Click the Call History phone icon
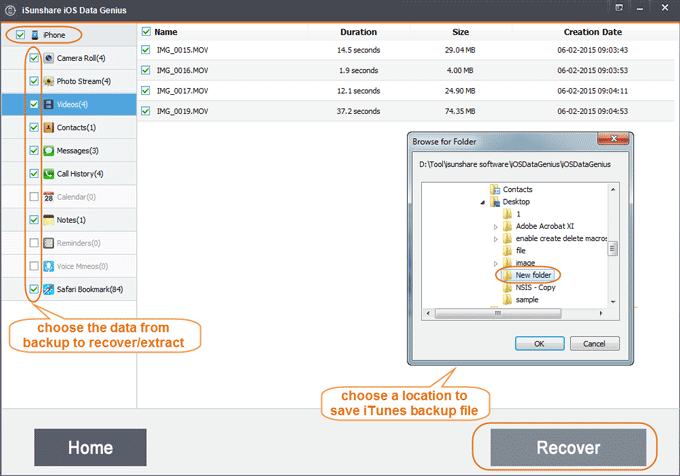The height and width of the screenshot is (476, 680). (49, 174)
